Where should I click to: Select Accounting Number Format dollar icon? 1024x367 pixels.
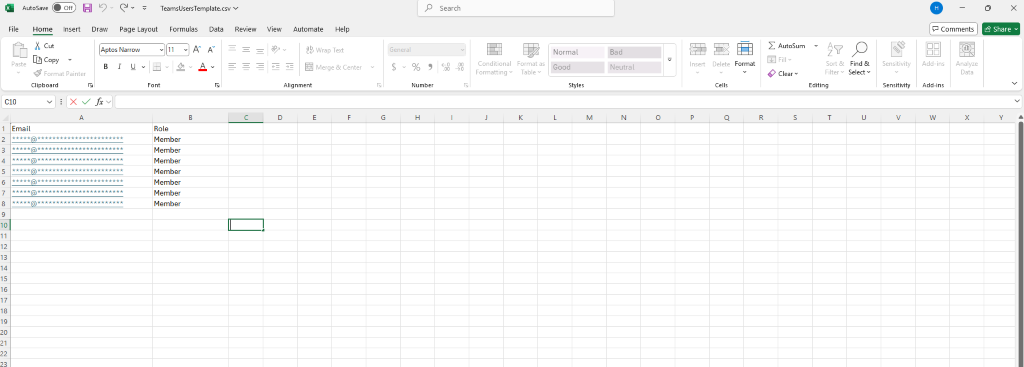(x=394, y=67)
